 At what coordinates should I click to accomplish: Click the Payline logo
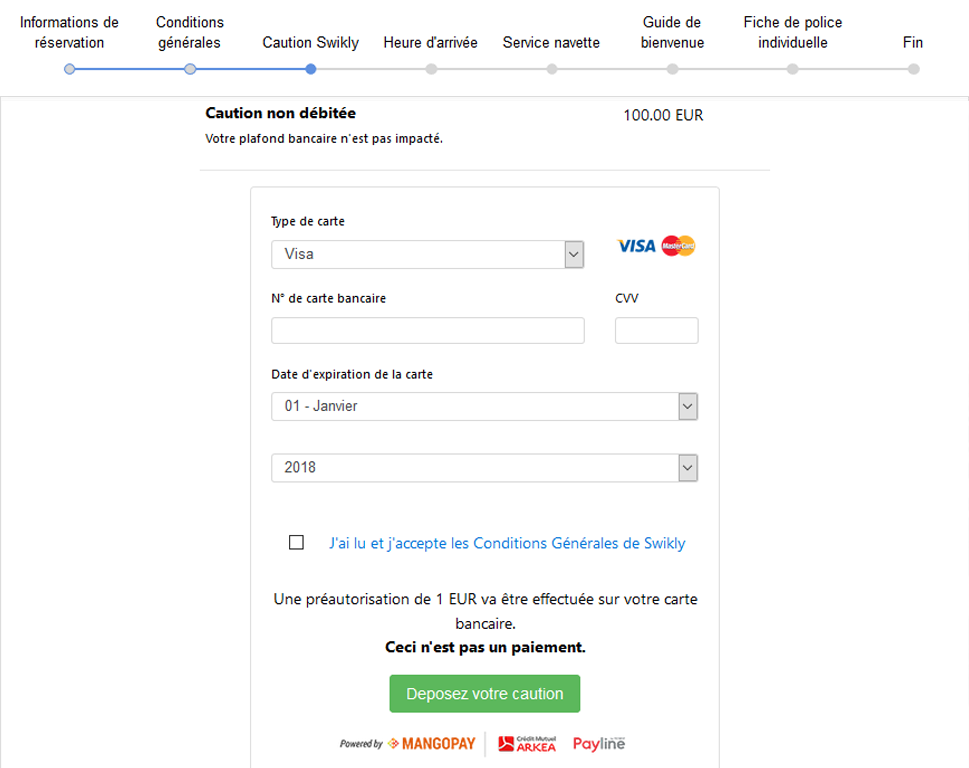coord(599,744)
